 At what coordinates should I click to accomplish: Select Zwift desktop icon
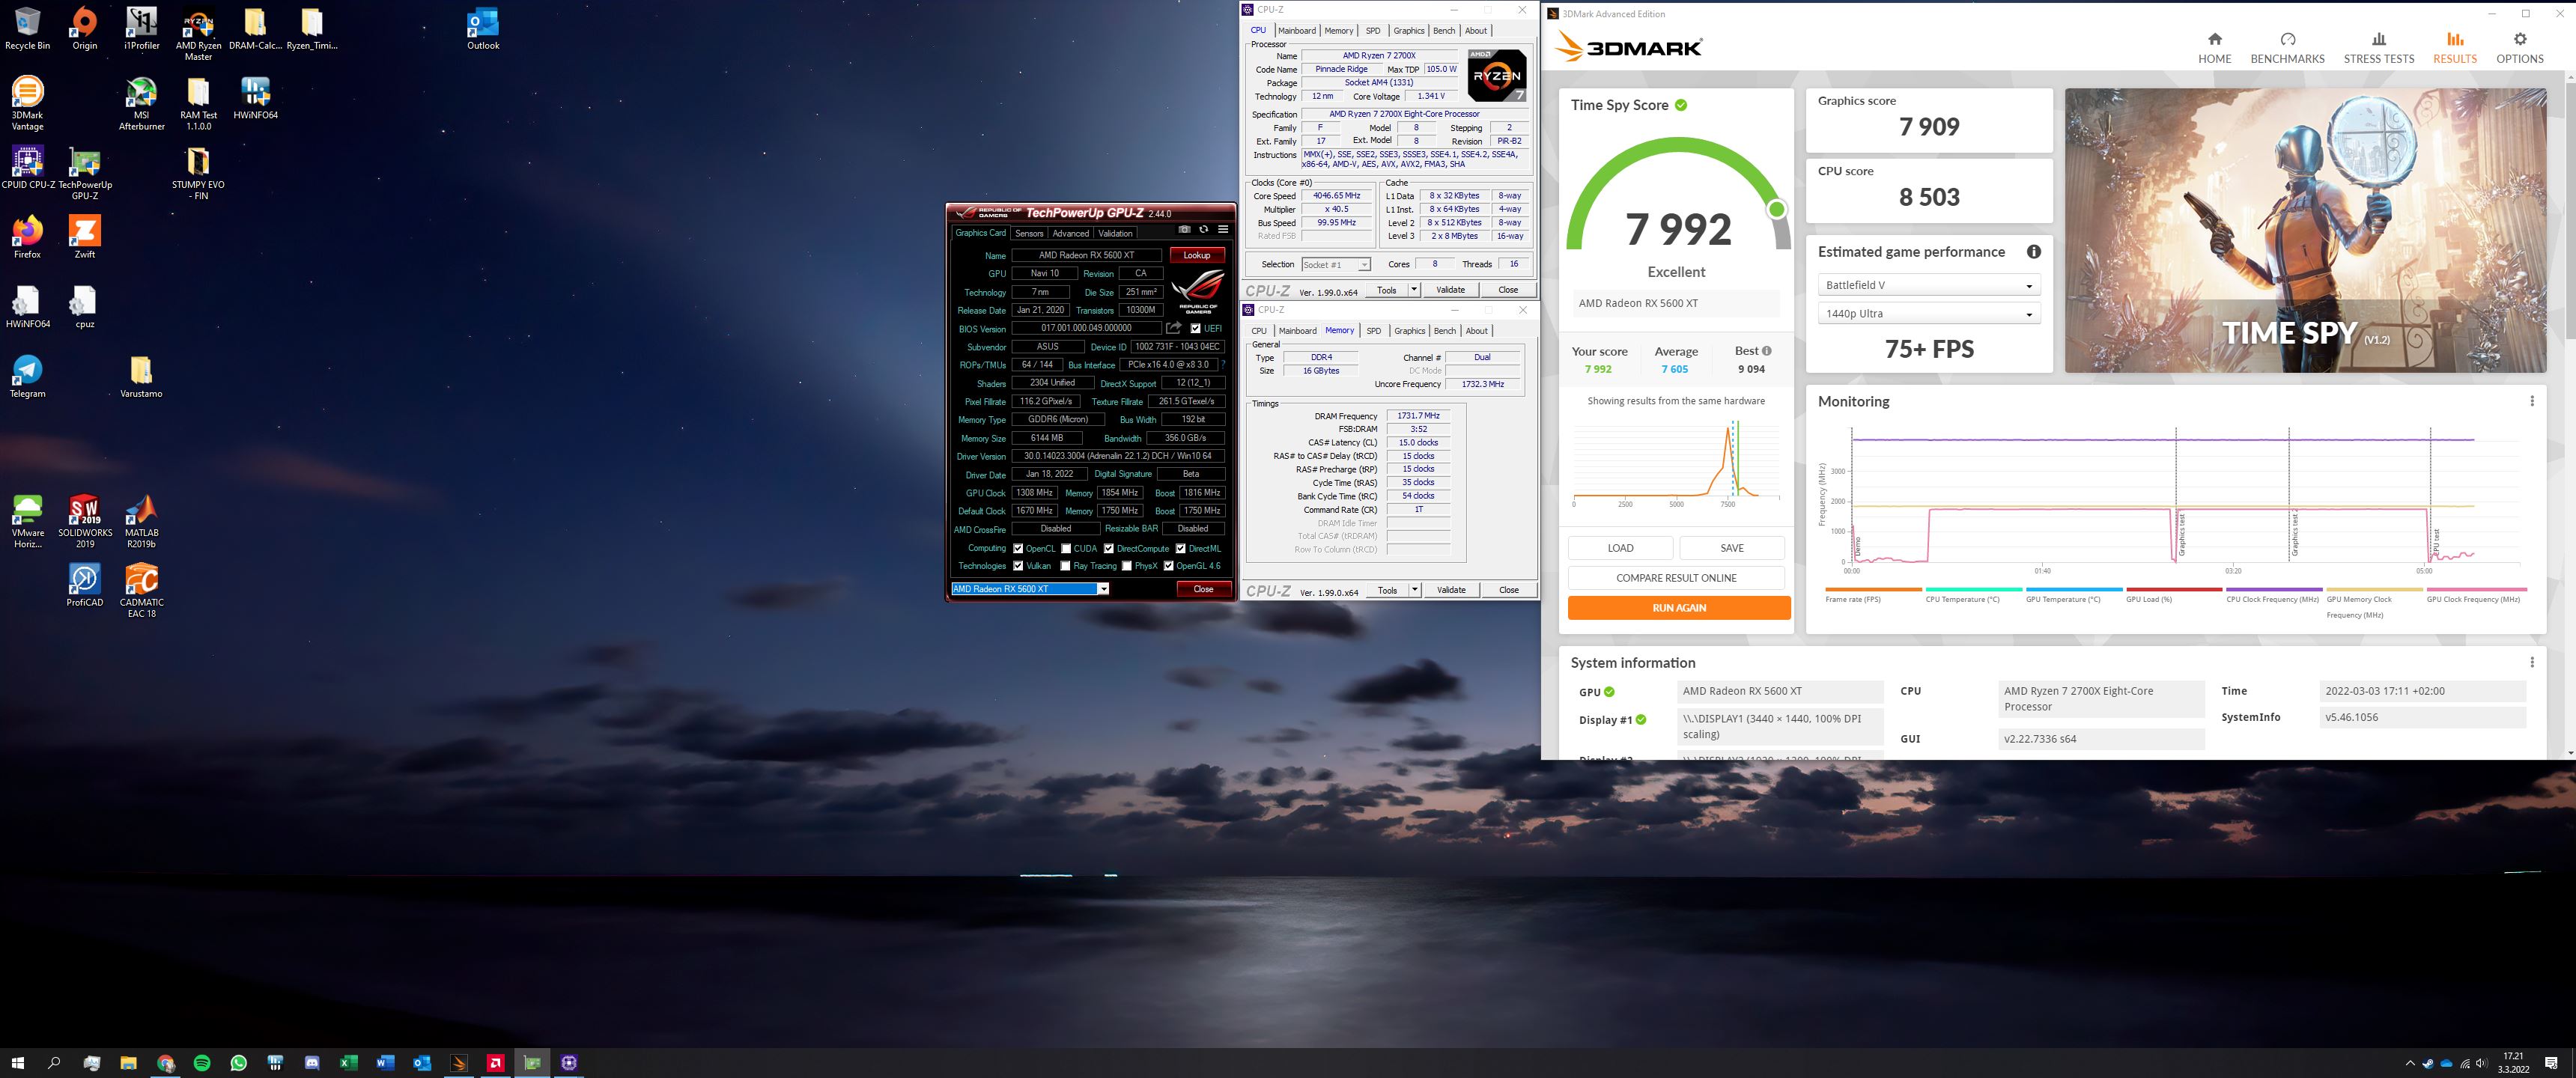pos(85,238)
